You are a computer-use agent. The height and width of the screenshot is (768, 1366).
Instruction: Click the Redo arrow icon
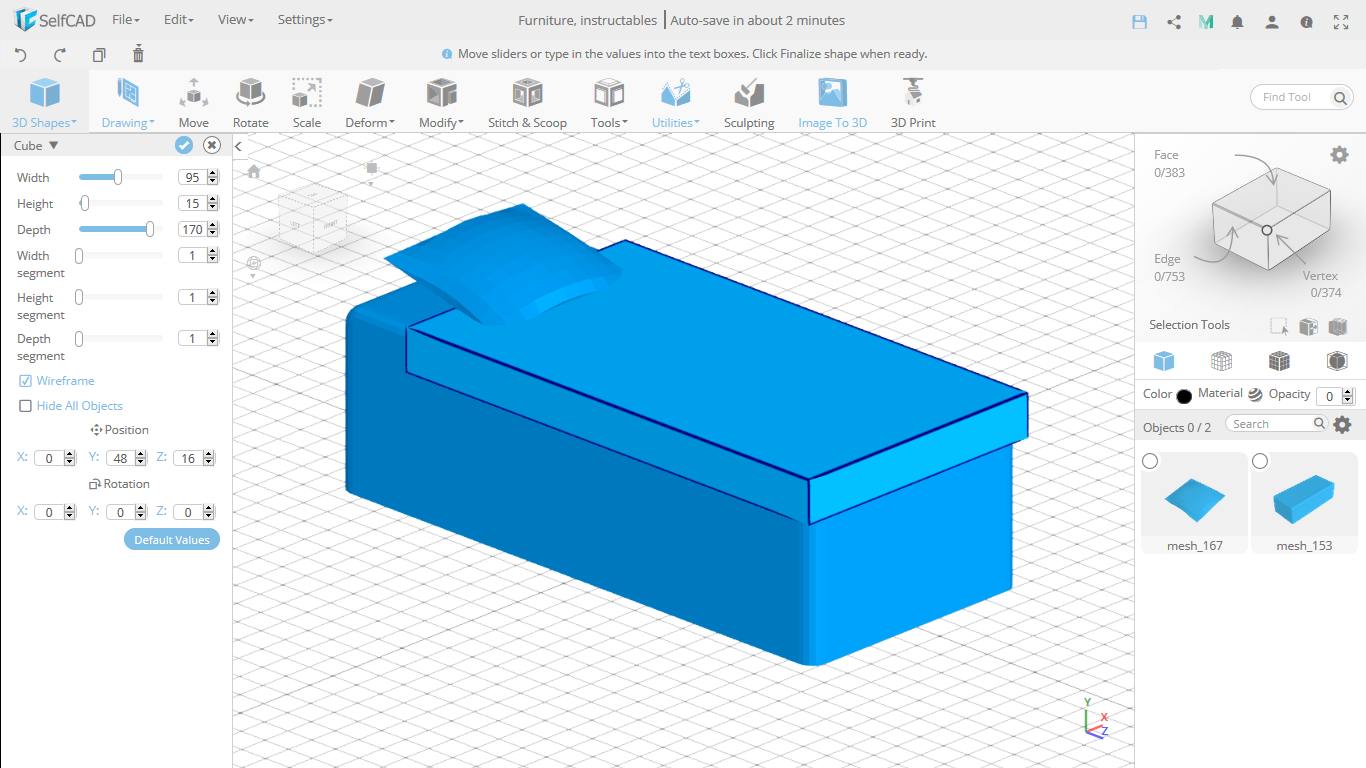60,55
